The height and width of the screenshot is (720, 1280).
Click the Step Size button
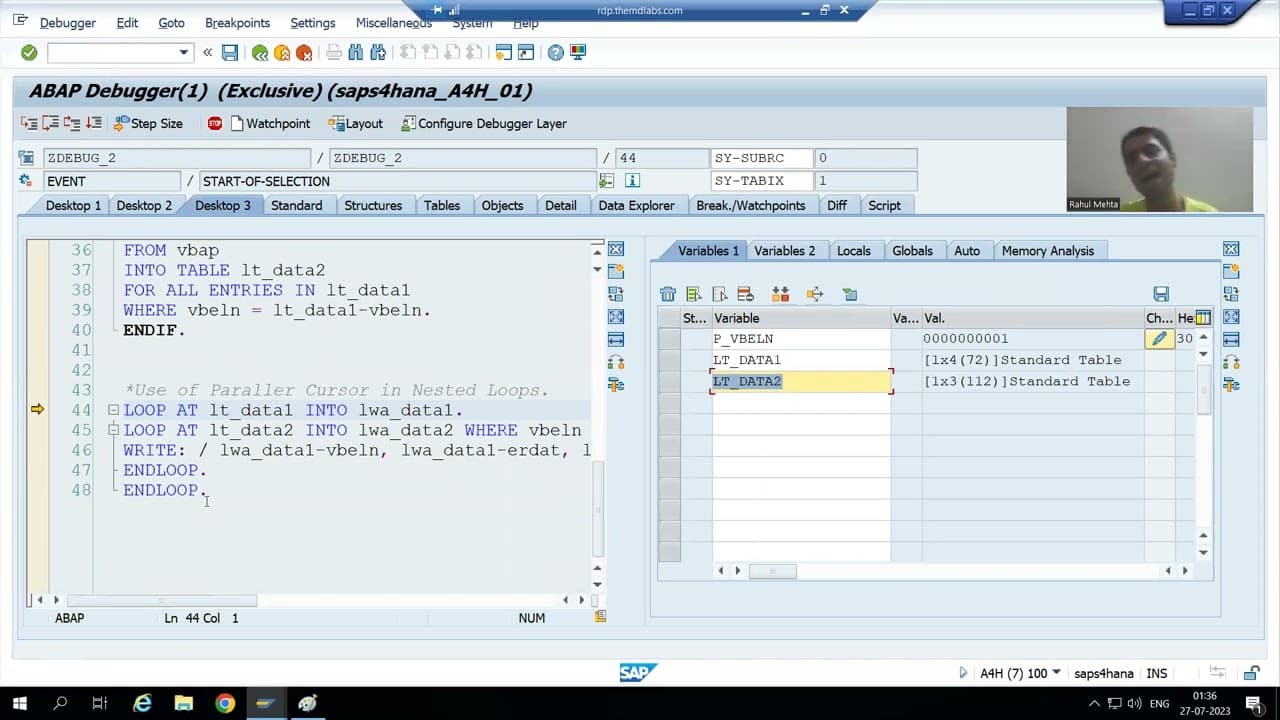point(148,123)
